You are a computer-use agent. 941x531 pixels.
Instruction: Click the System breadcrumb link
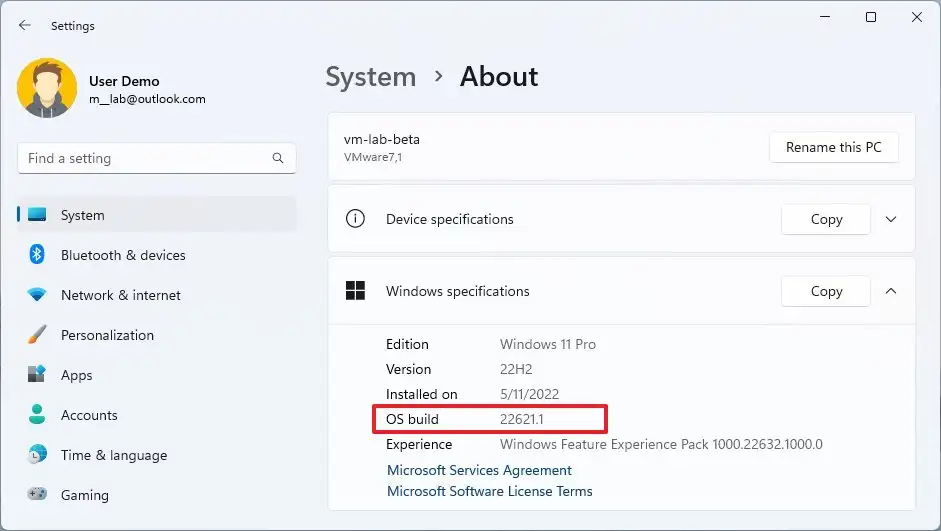coord(371,77)
